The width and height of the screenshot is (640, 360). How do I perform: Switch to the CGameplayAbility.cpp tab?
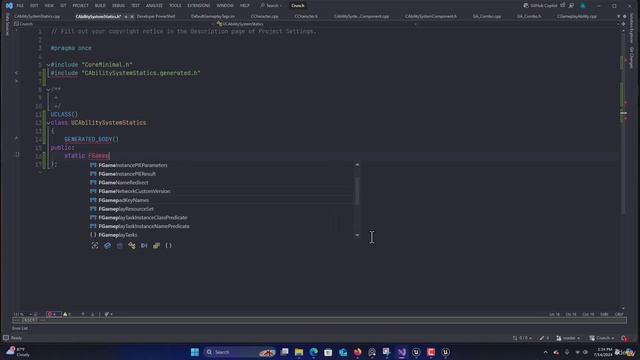tap(577, 16)
